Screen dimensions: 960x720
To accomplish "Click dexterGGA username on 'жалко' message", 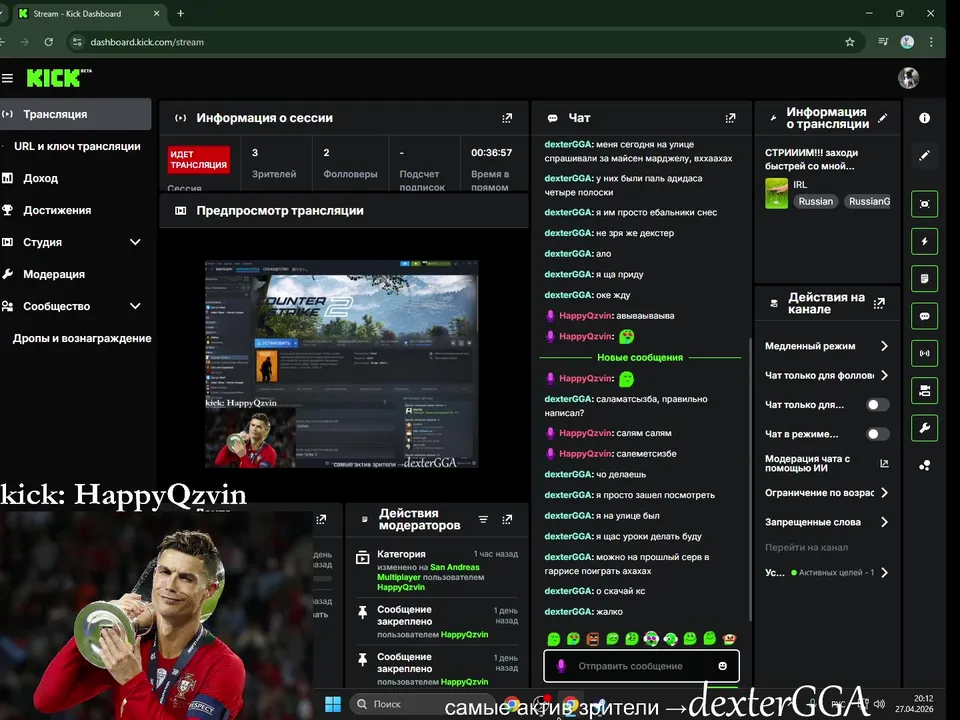I will [x=568, y=612].
